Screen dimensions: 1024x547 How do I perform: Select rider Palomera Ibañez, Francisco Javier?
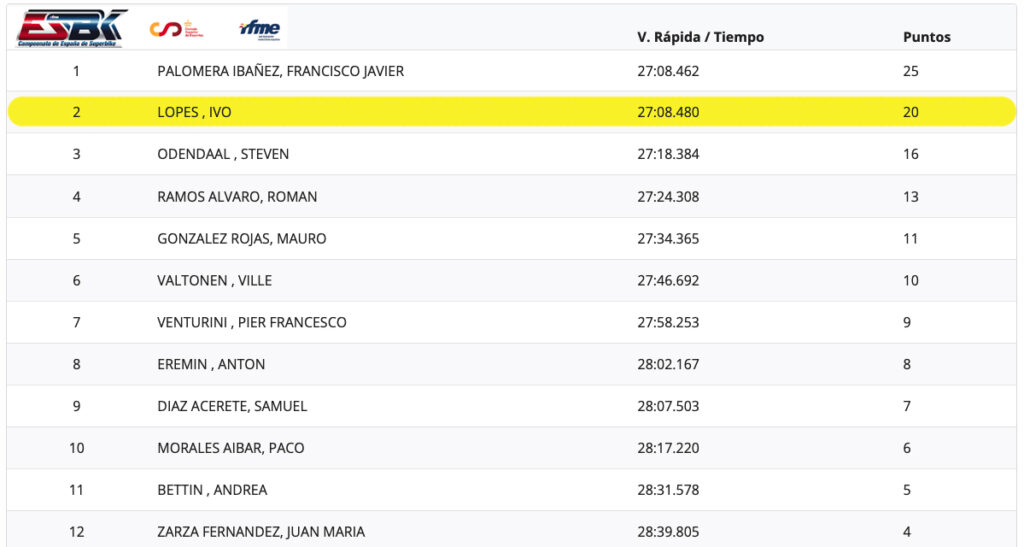(280, 71)
